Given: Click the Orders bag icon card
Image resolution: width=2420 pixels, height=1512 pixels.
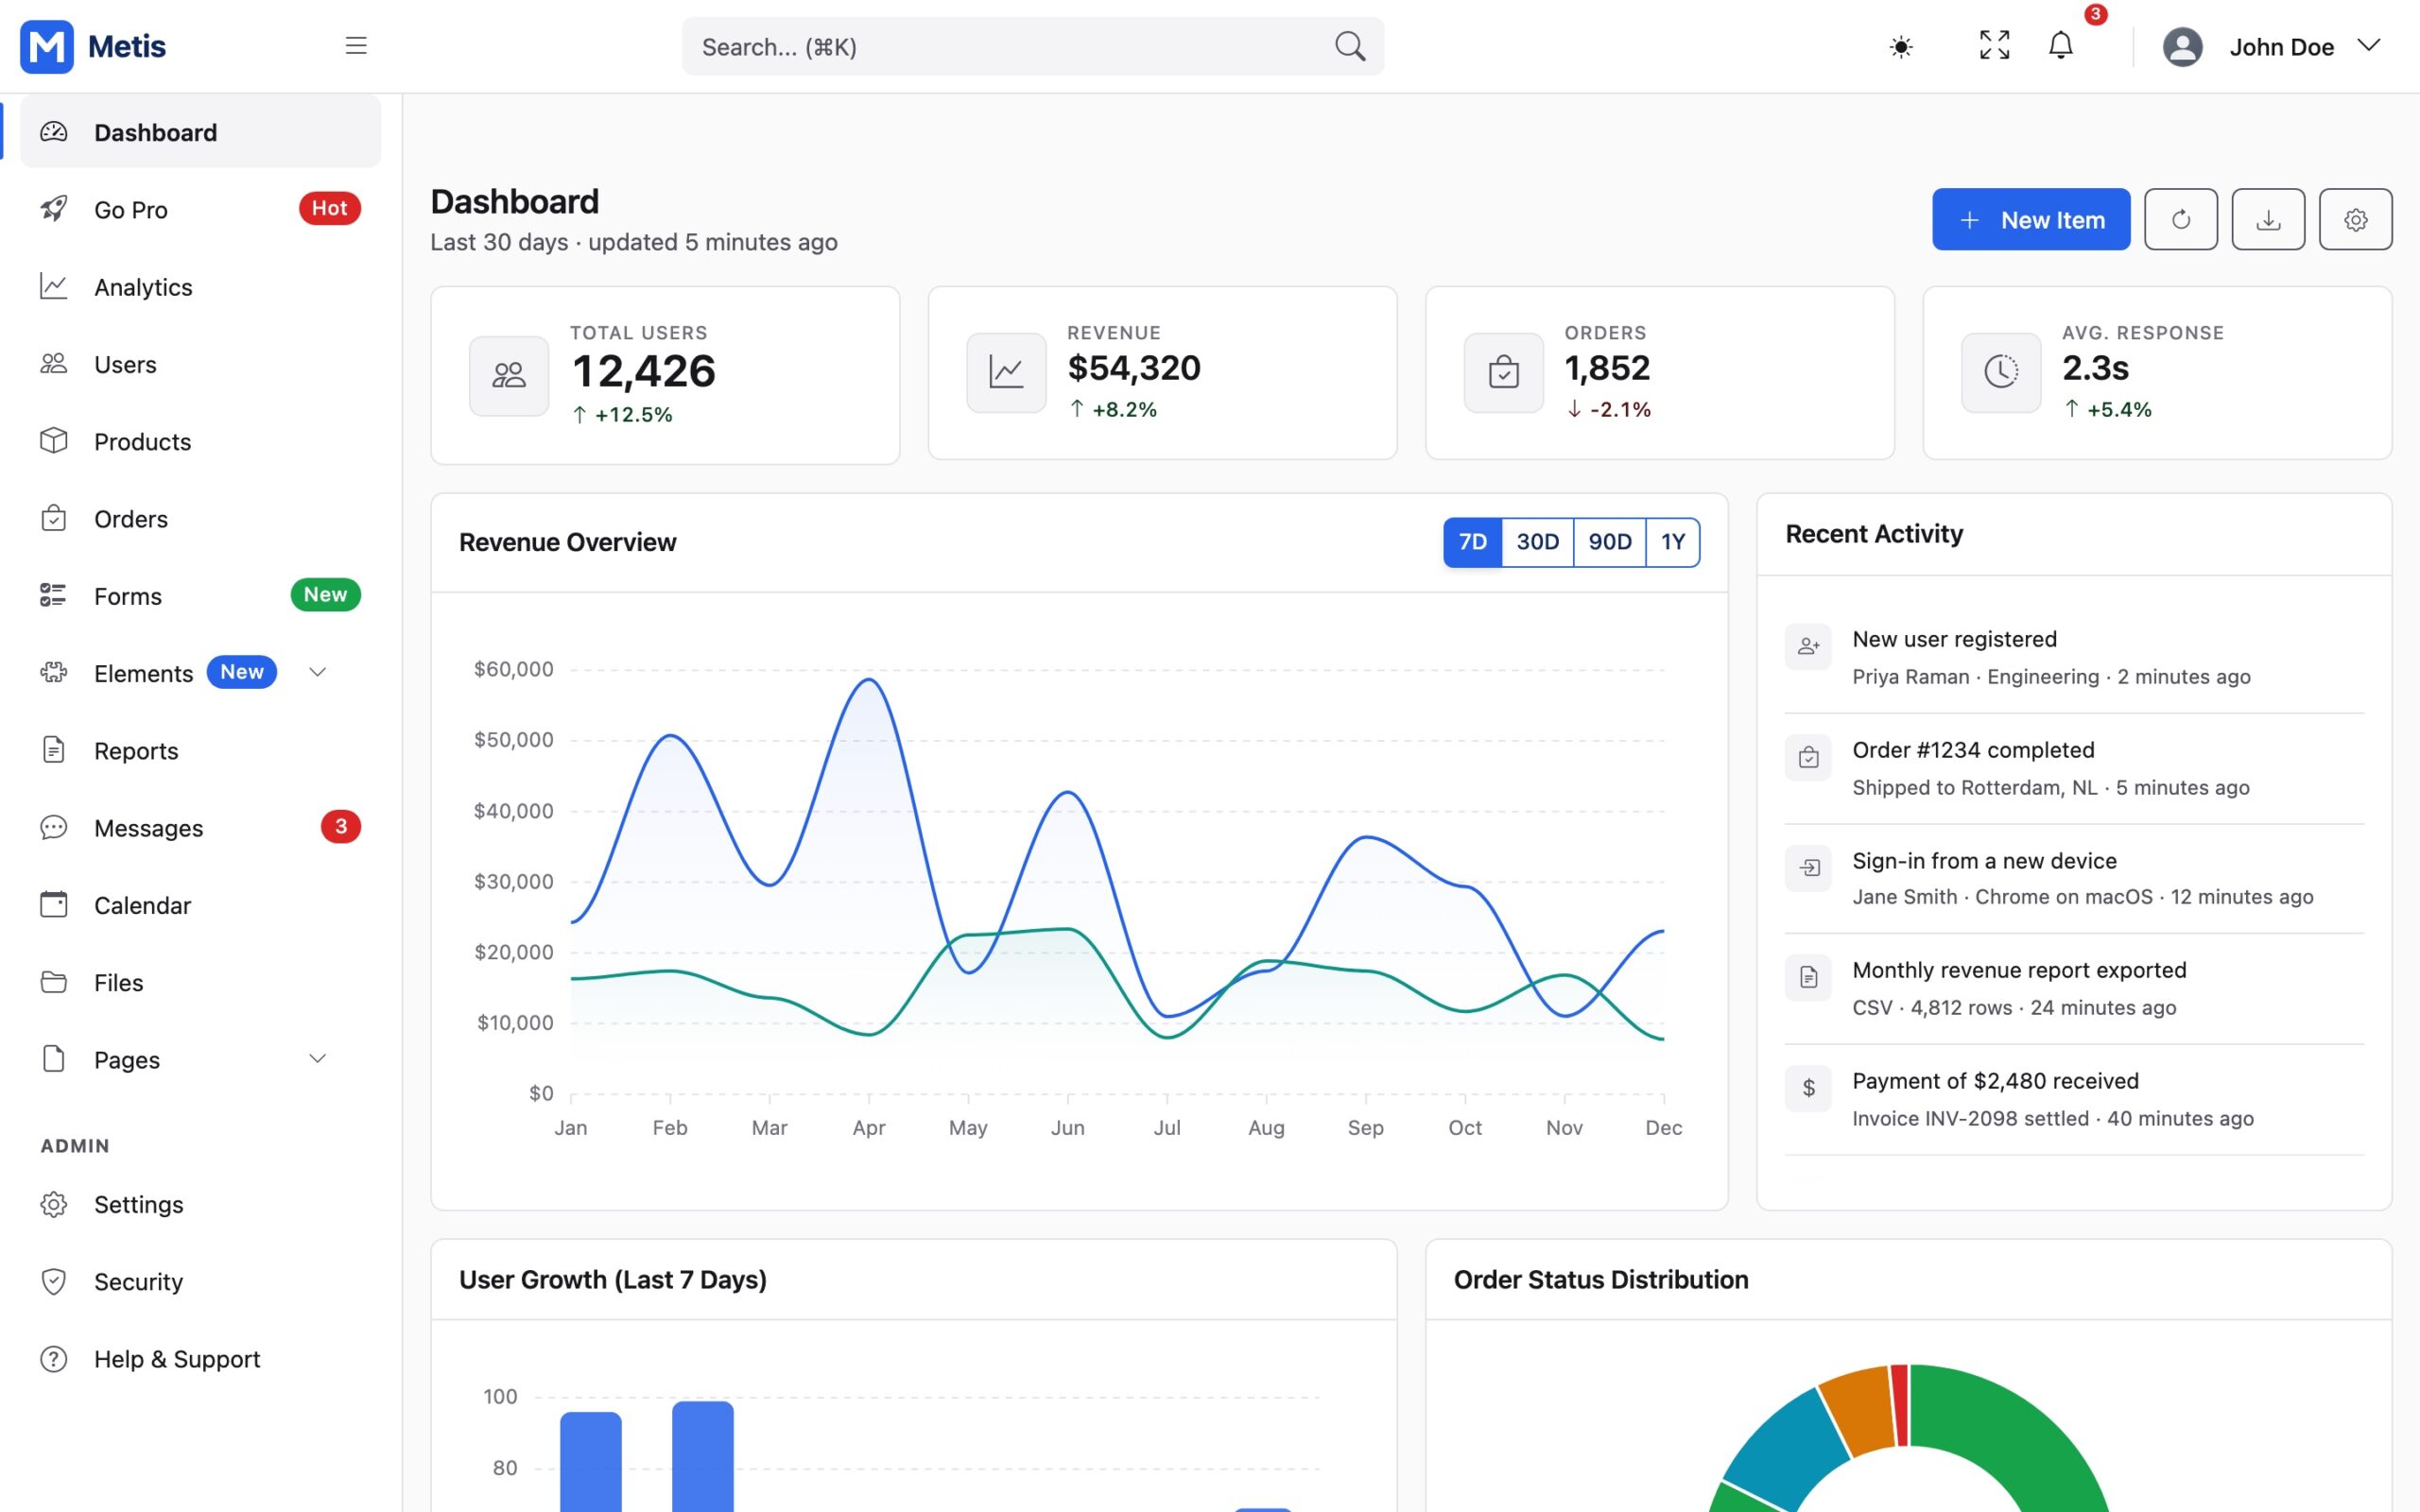Looking at the screenshot, I should tap(1503, 372).
